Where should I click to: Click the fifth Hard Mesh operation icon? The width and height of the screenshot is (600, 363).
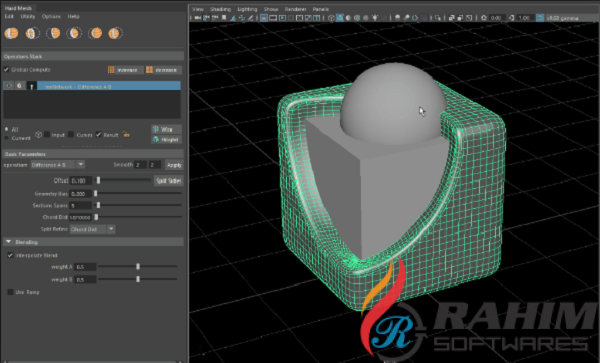(x=95, y=33)
